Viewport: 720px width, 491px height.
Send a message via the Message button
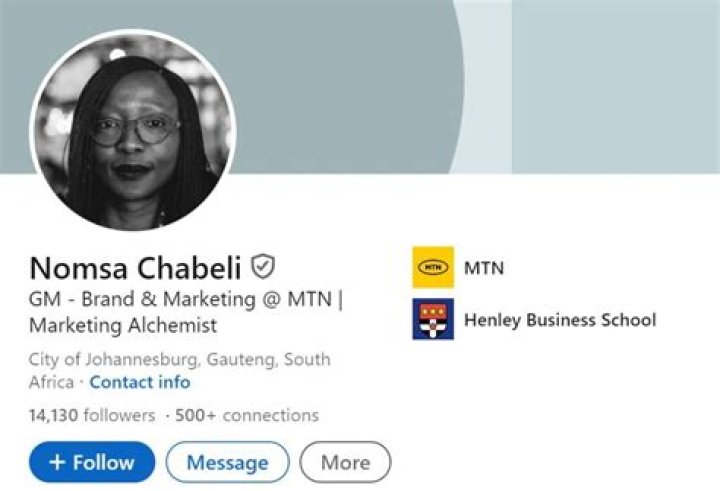[x=227, y=463]
